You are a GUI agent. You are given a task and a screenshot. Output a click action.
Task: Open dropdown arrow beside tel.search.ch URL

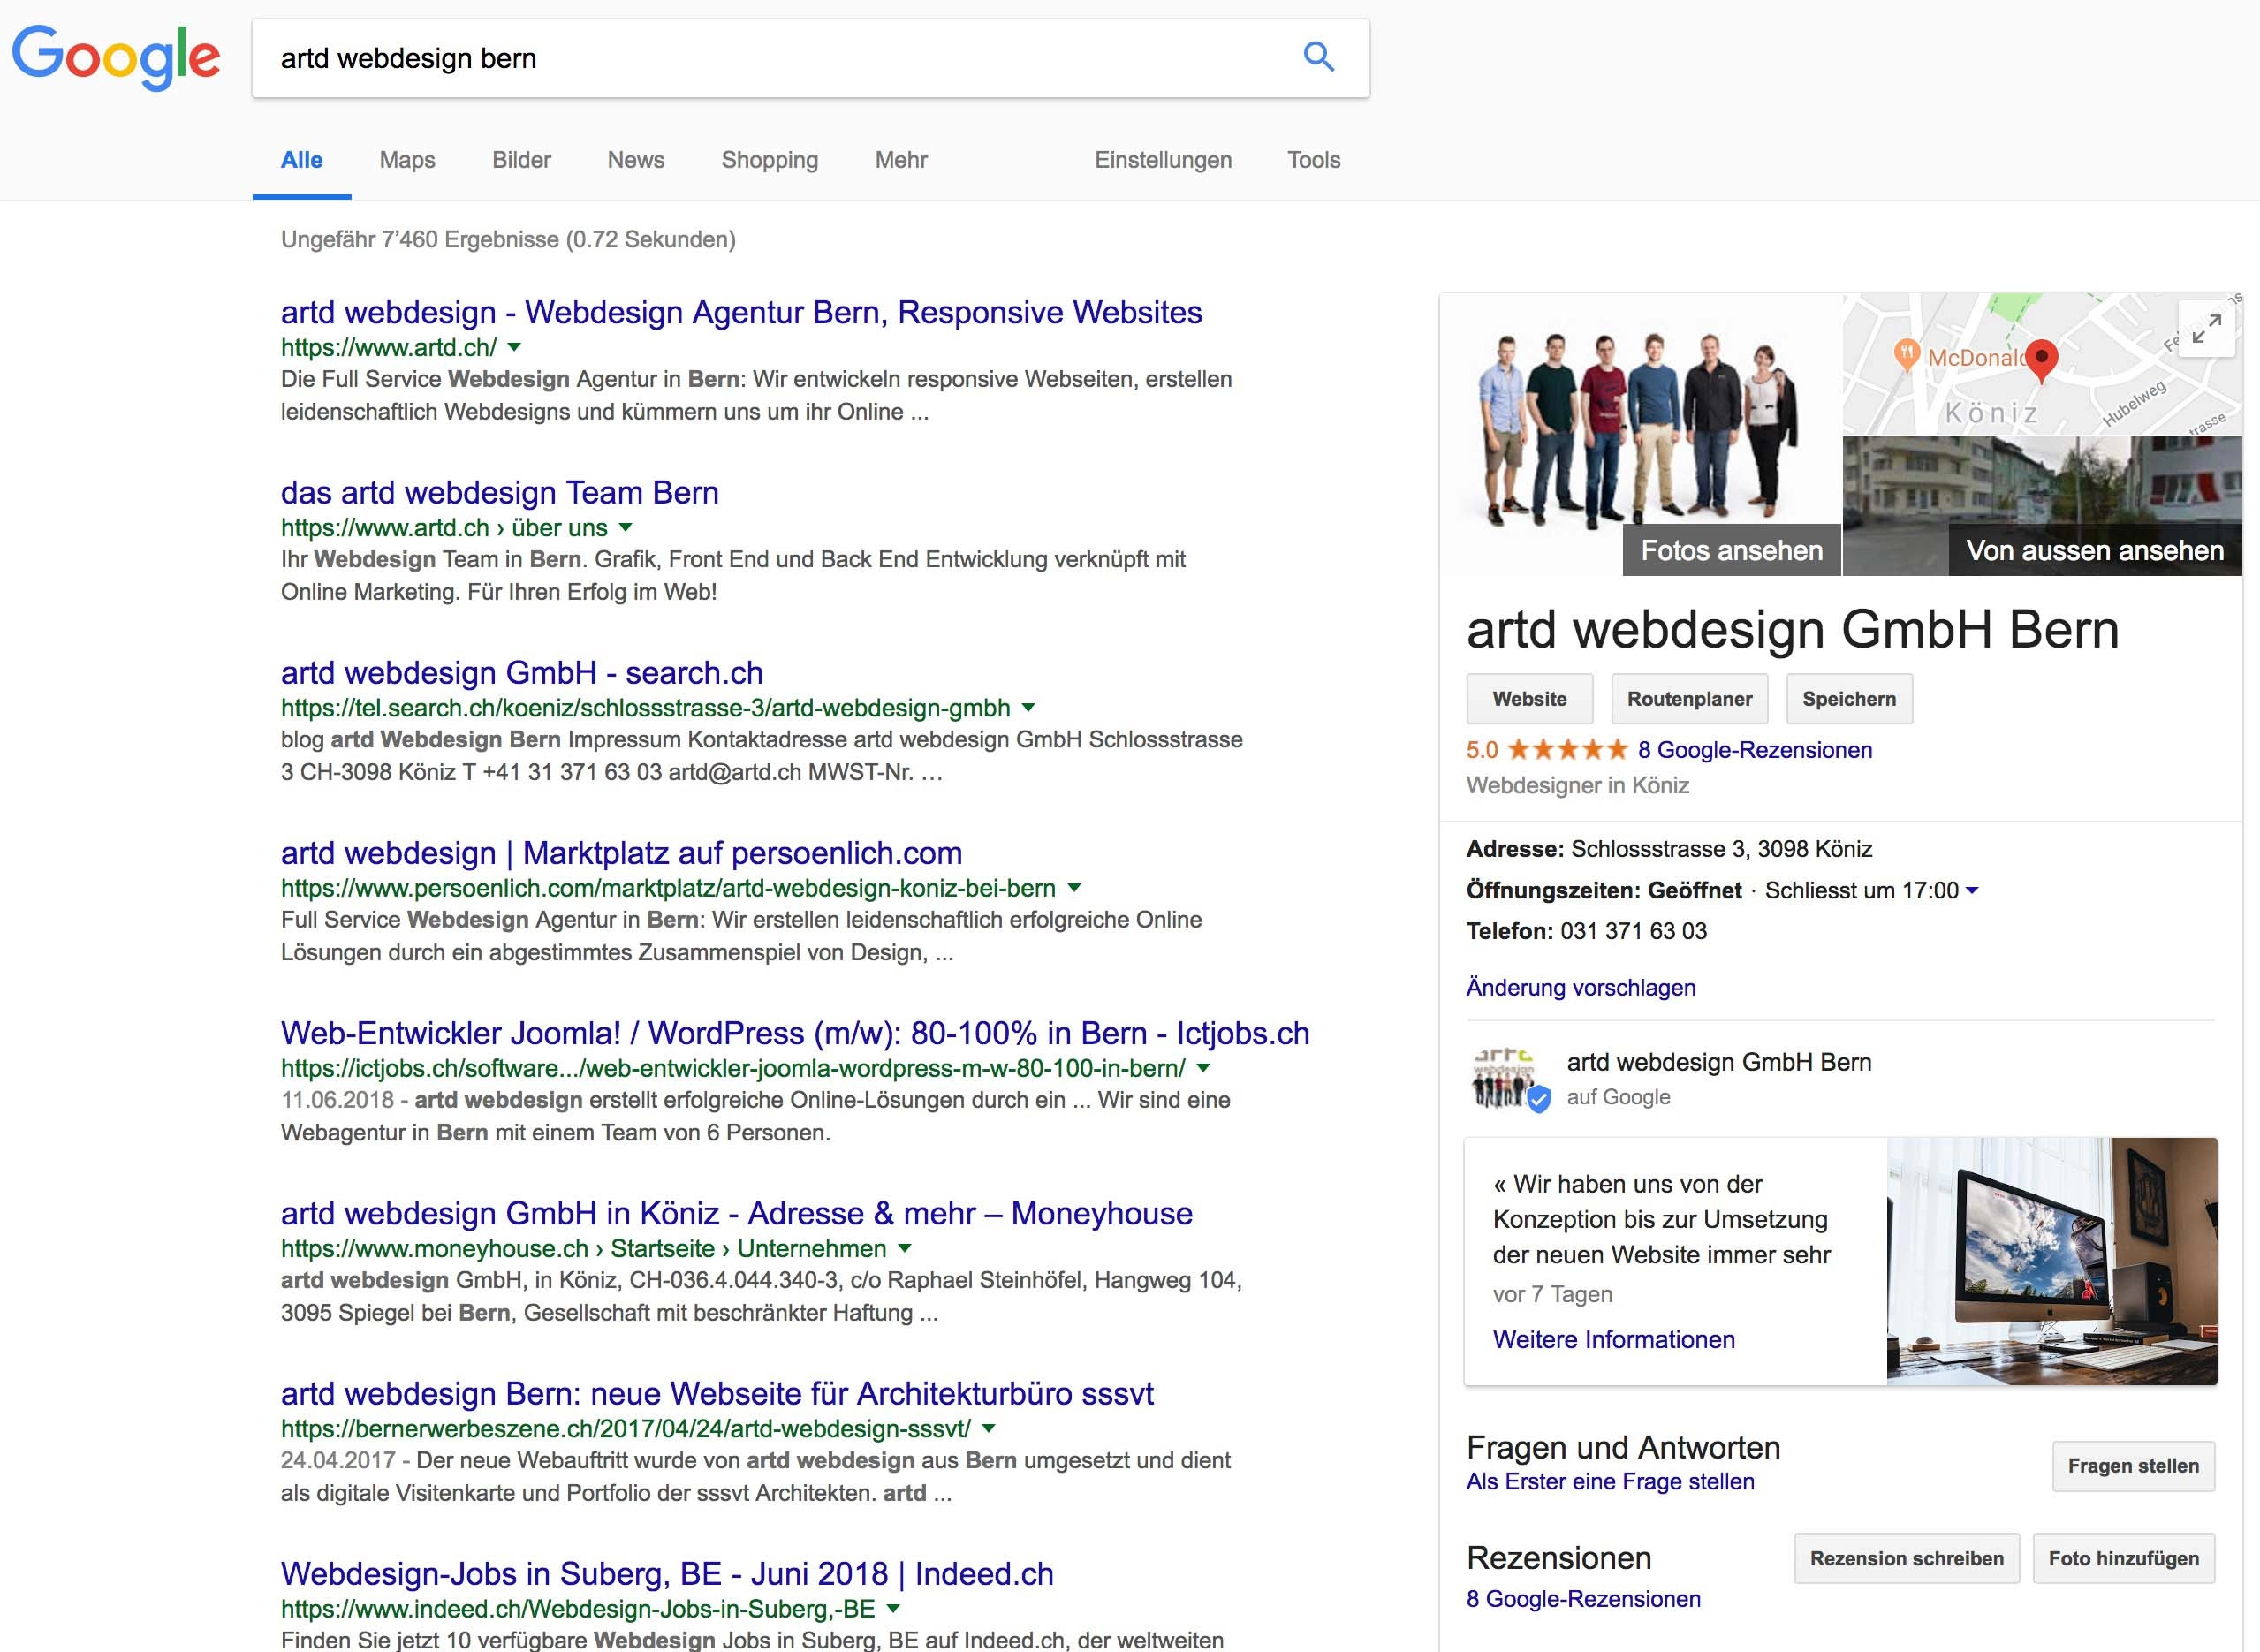(1027, 708)
